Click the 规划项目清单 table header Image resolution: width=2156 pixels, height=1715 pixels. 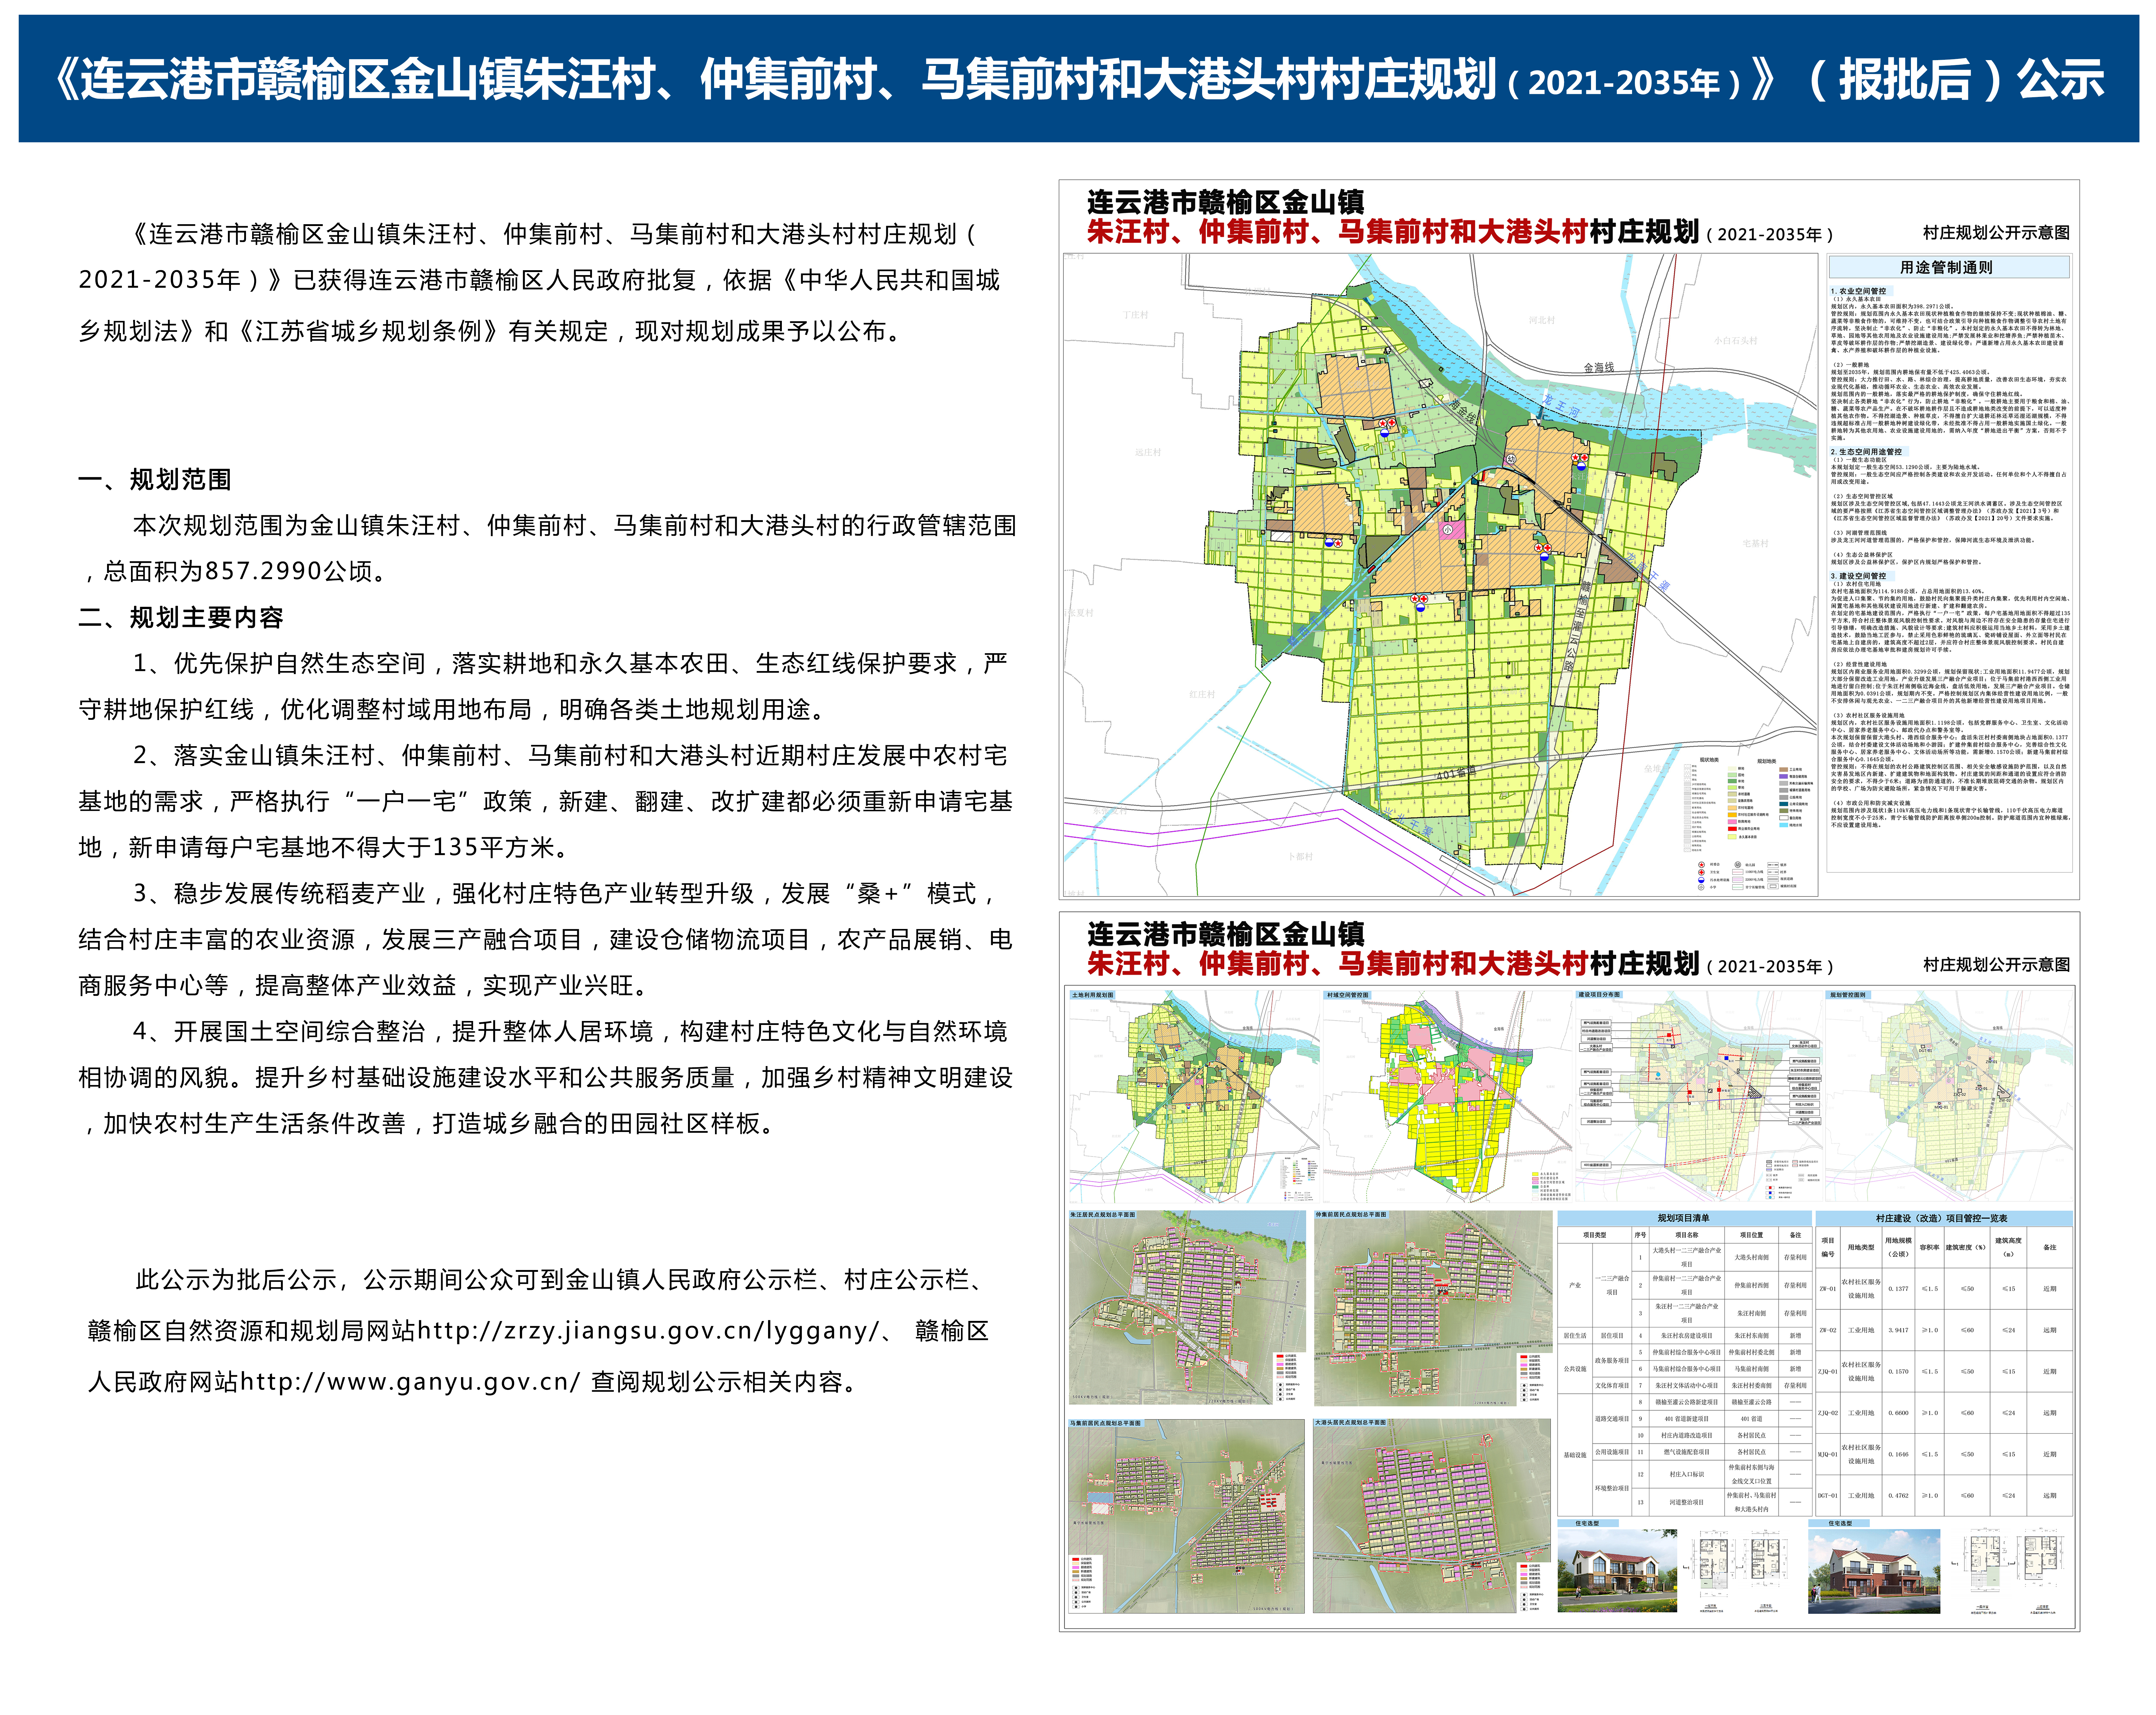[1685, 1218]
